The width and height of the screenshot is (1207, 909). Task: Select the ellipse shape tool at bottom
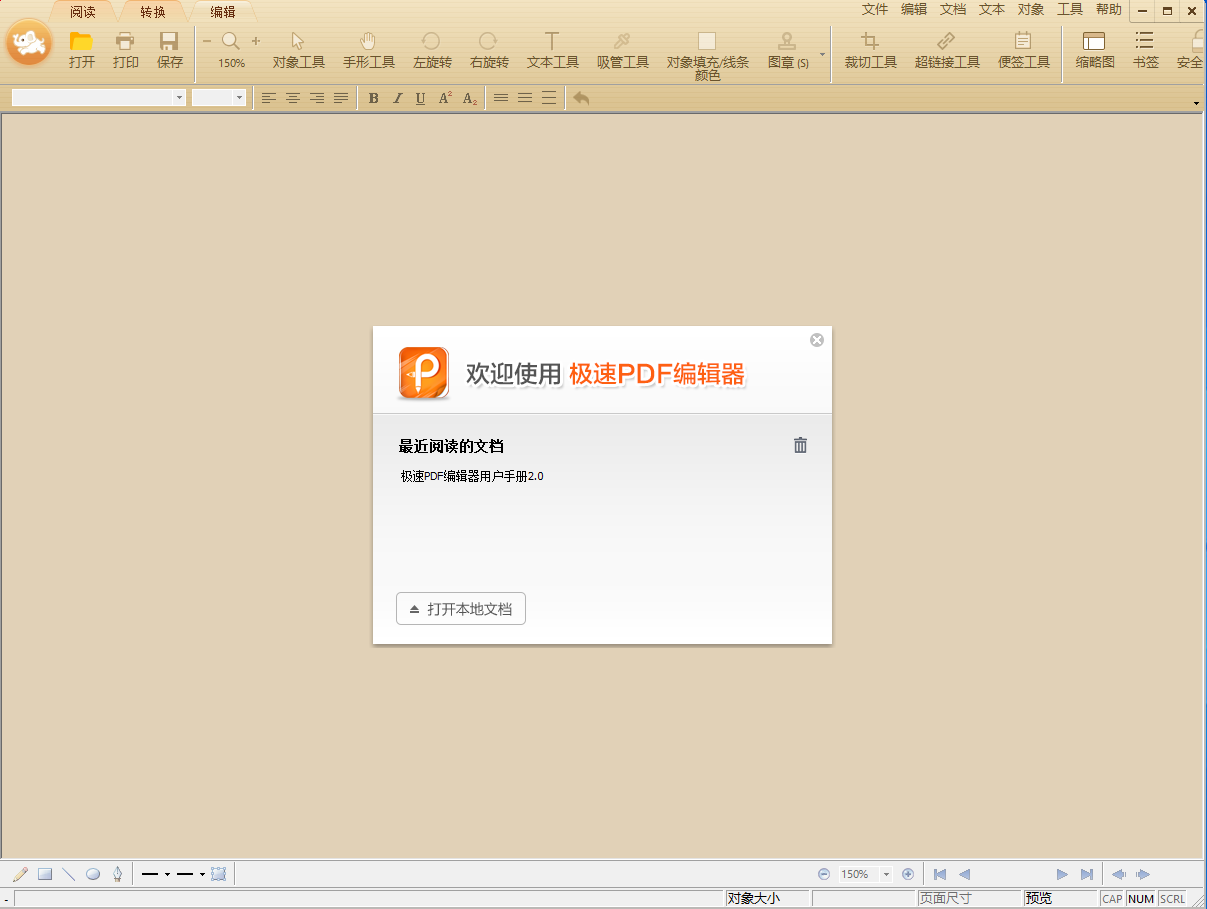coord(93,874)
